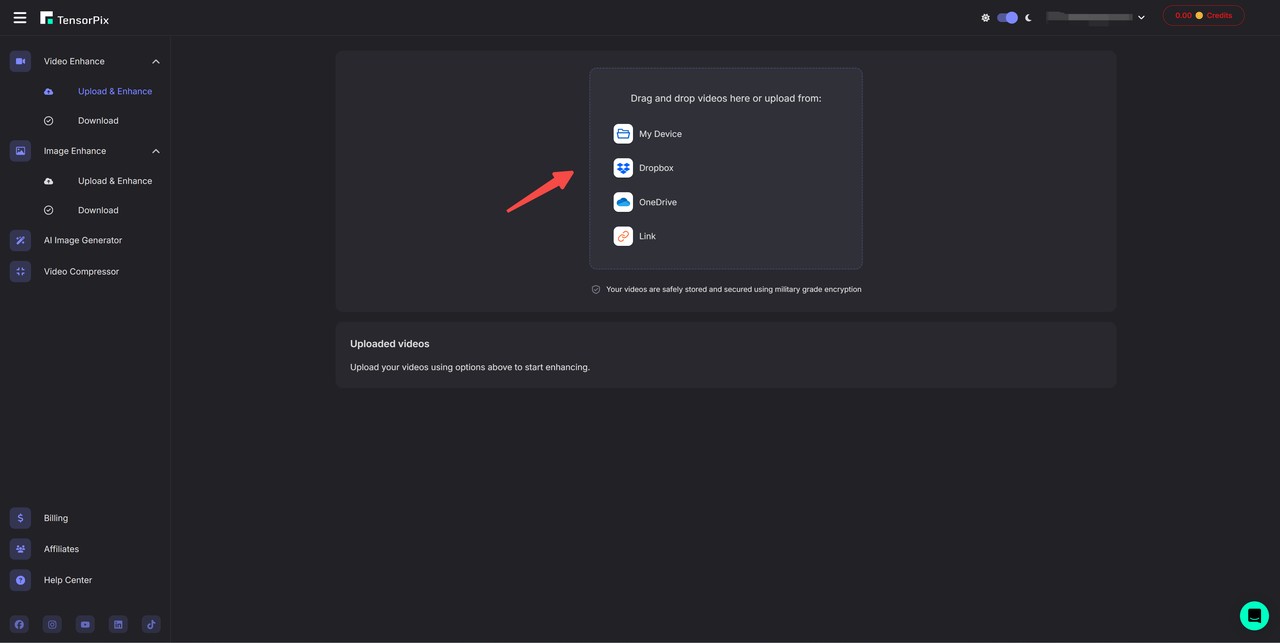The image size is (1280, 643).
Task: Open Upload & Enhance under Video Enhance
Action: (114, 92)
